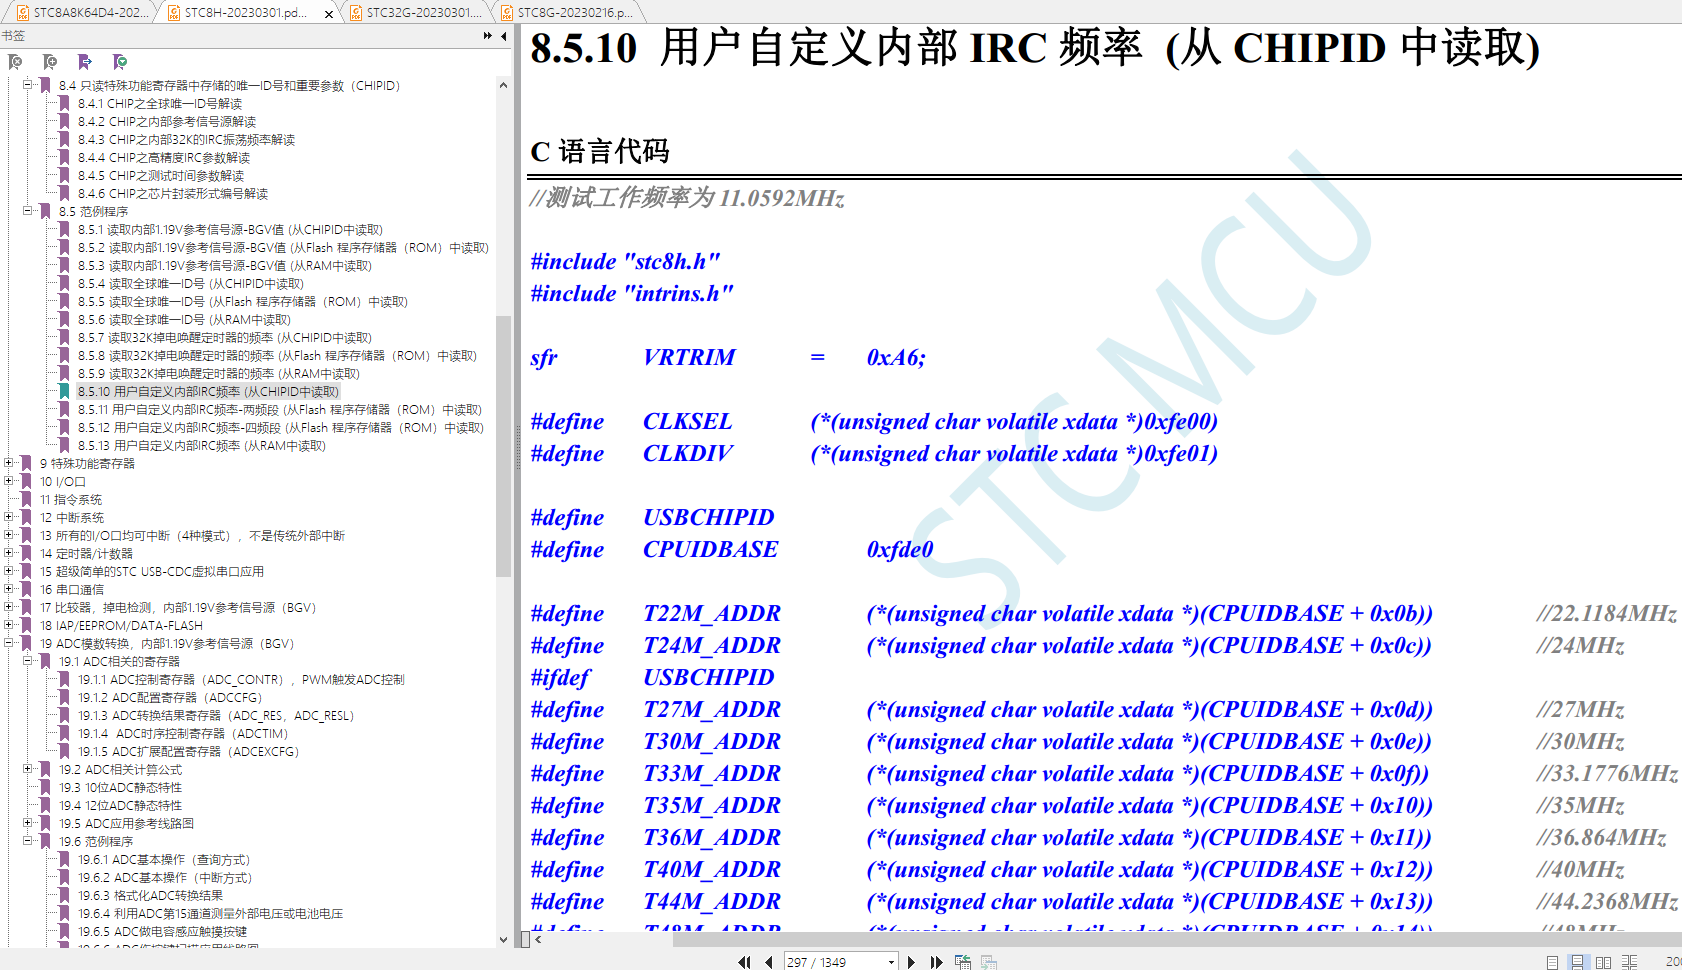Click the 书签 panel title
Viewport: 1682px width, 970px height.
pyautogui.click(x=13, y=36)
